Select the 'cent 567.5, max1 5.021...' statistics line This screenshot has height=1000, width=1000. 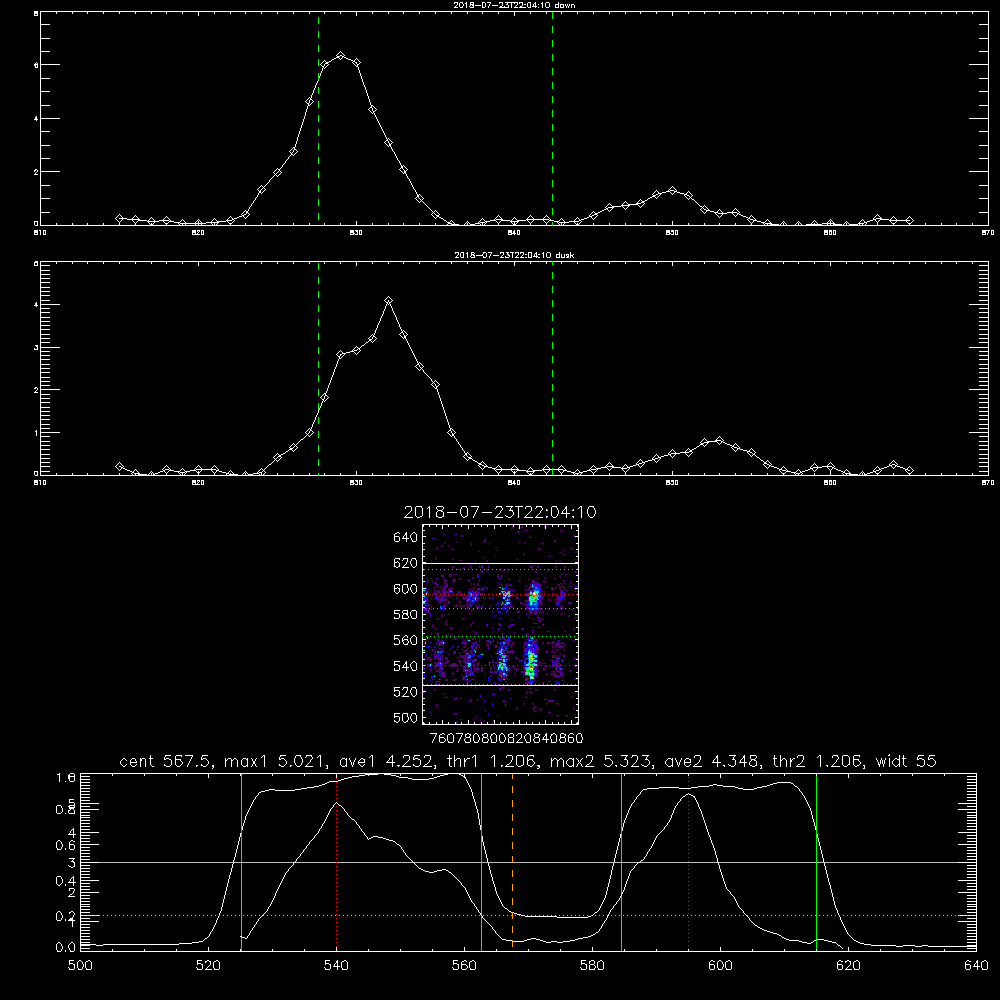528,761
